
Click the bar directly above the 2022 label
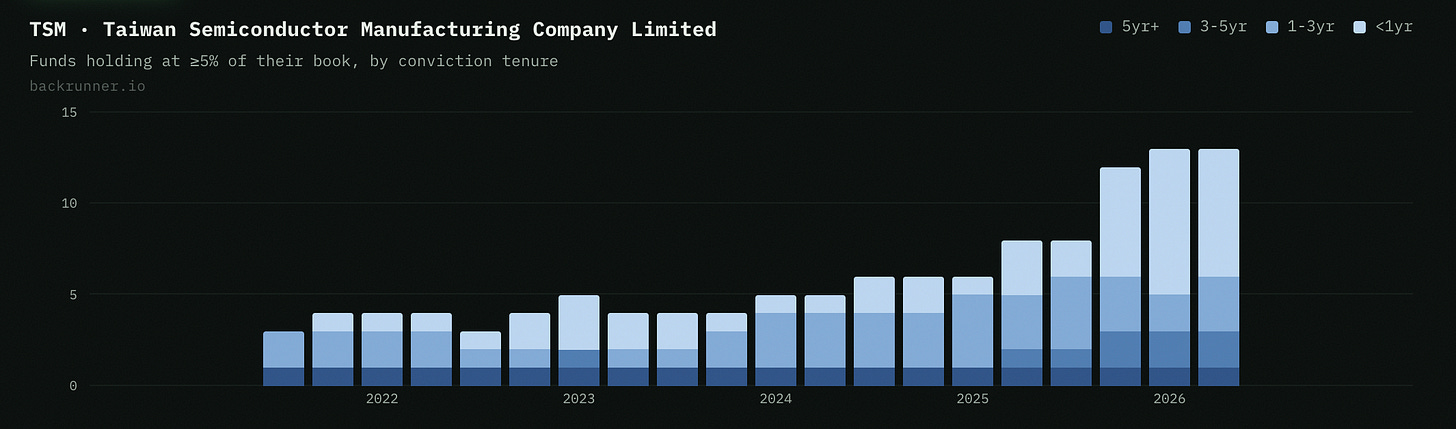click(382, 349)
